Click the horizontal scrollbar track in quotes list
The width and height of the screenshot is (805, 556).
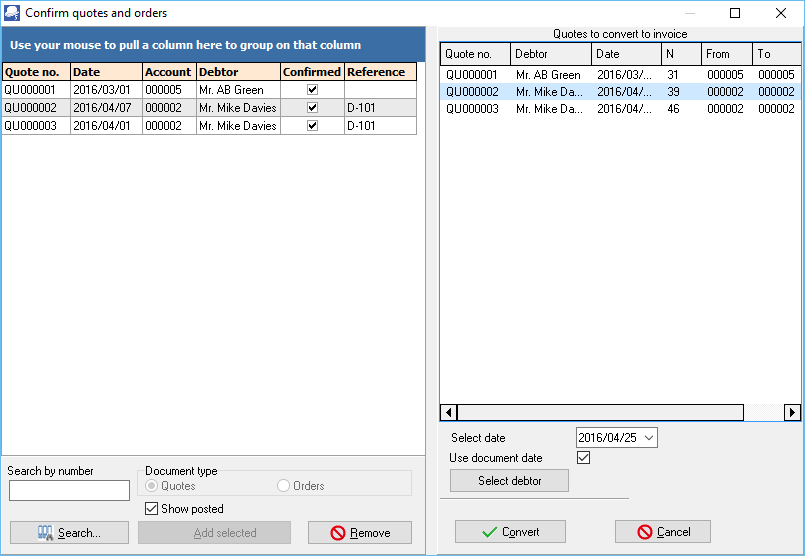pos(600,412)
